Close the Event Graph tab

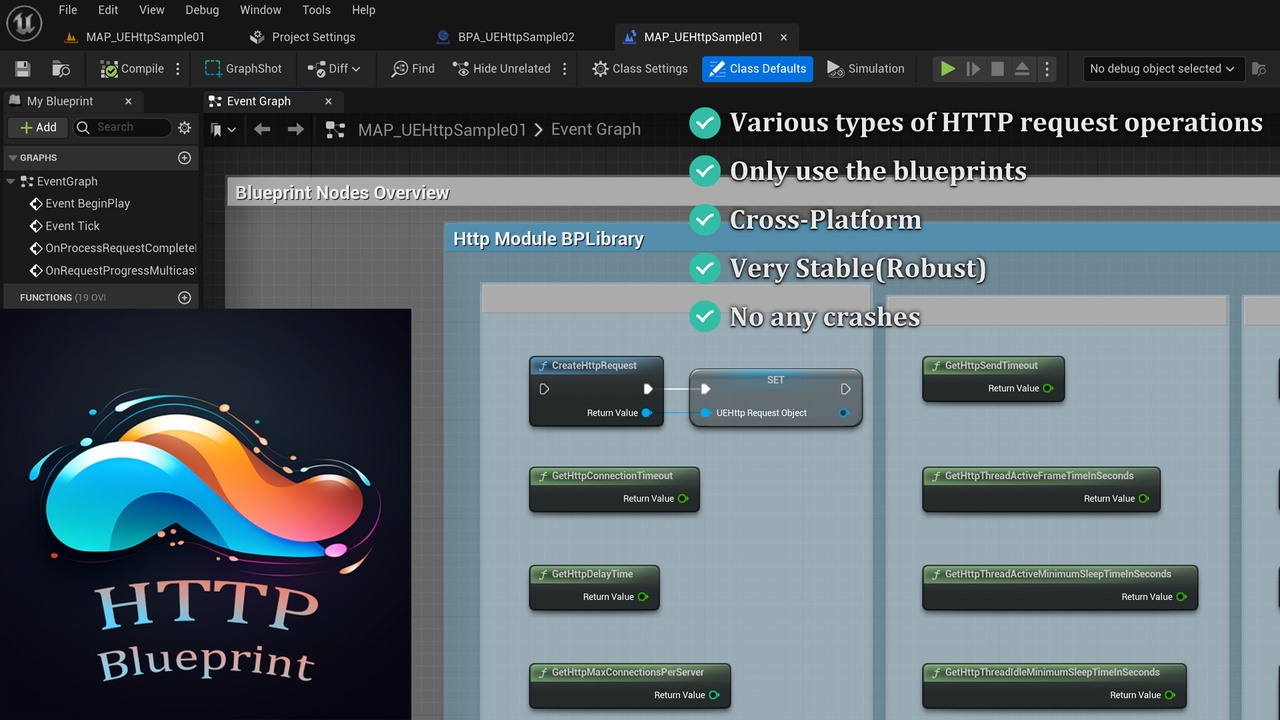pos(328,101)
